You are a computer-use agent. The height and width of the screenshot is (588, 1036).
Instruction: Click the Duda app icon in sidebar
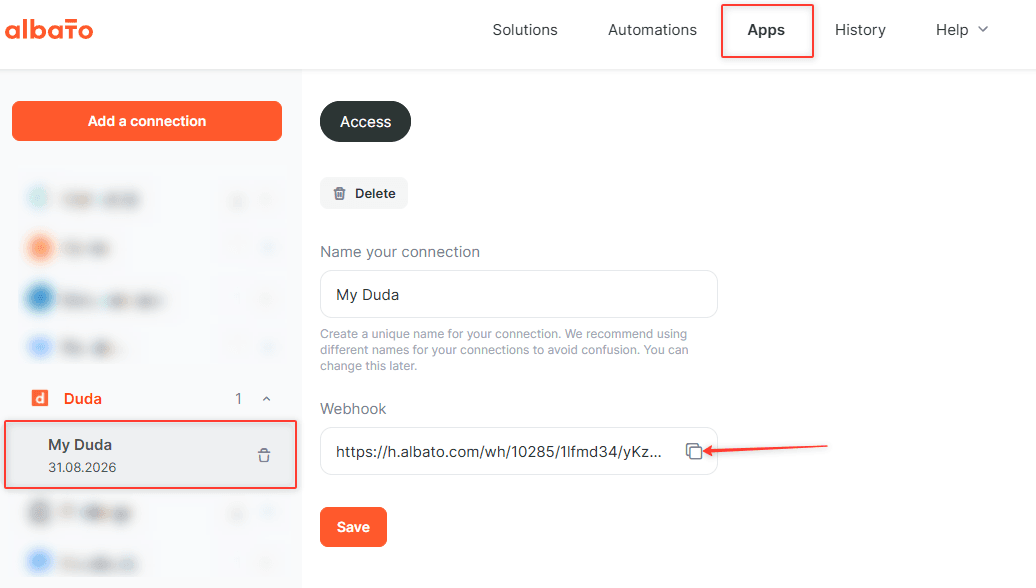(x=40, y=398)
